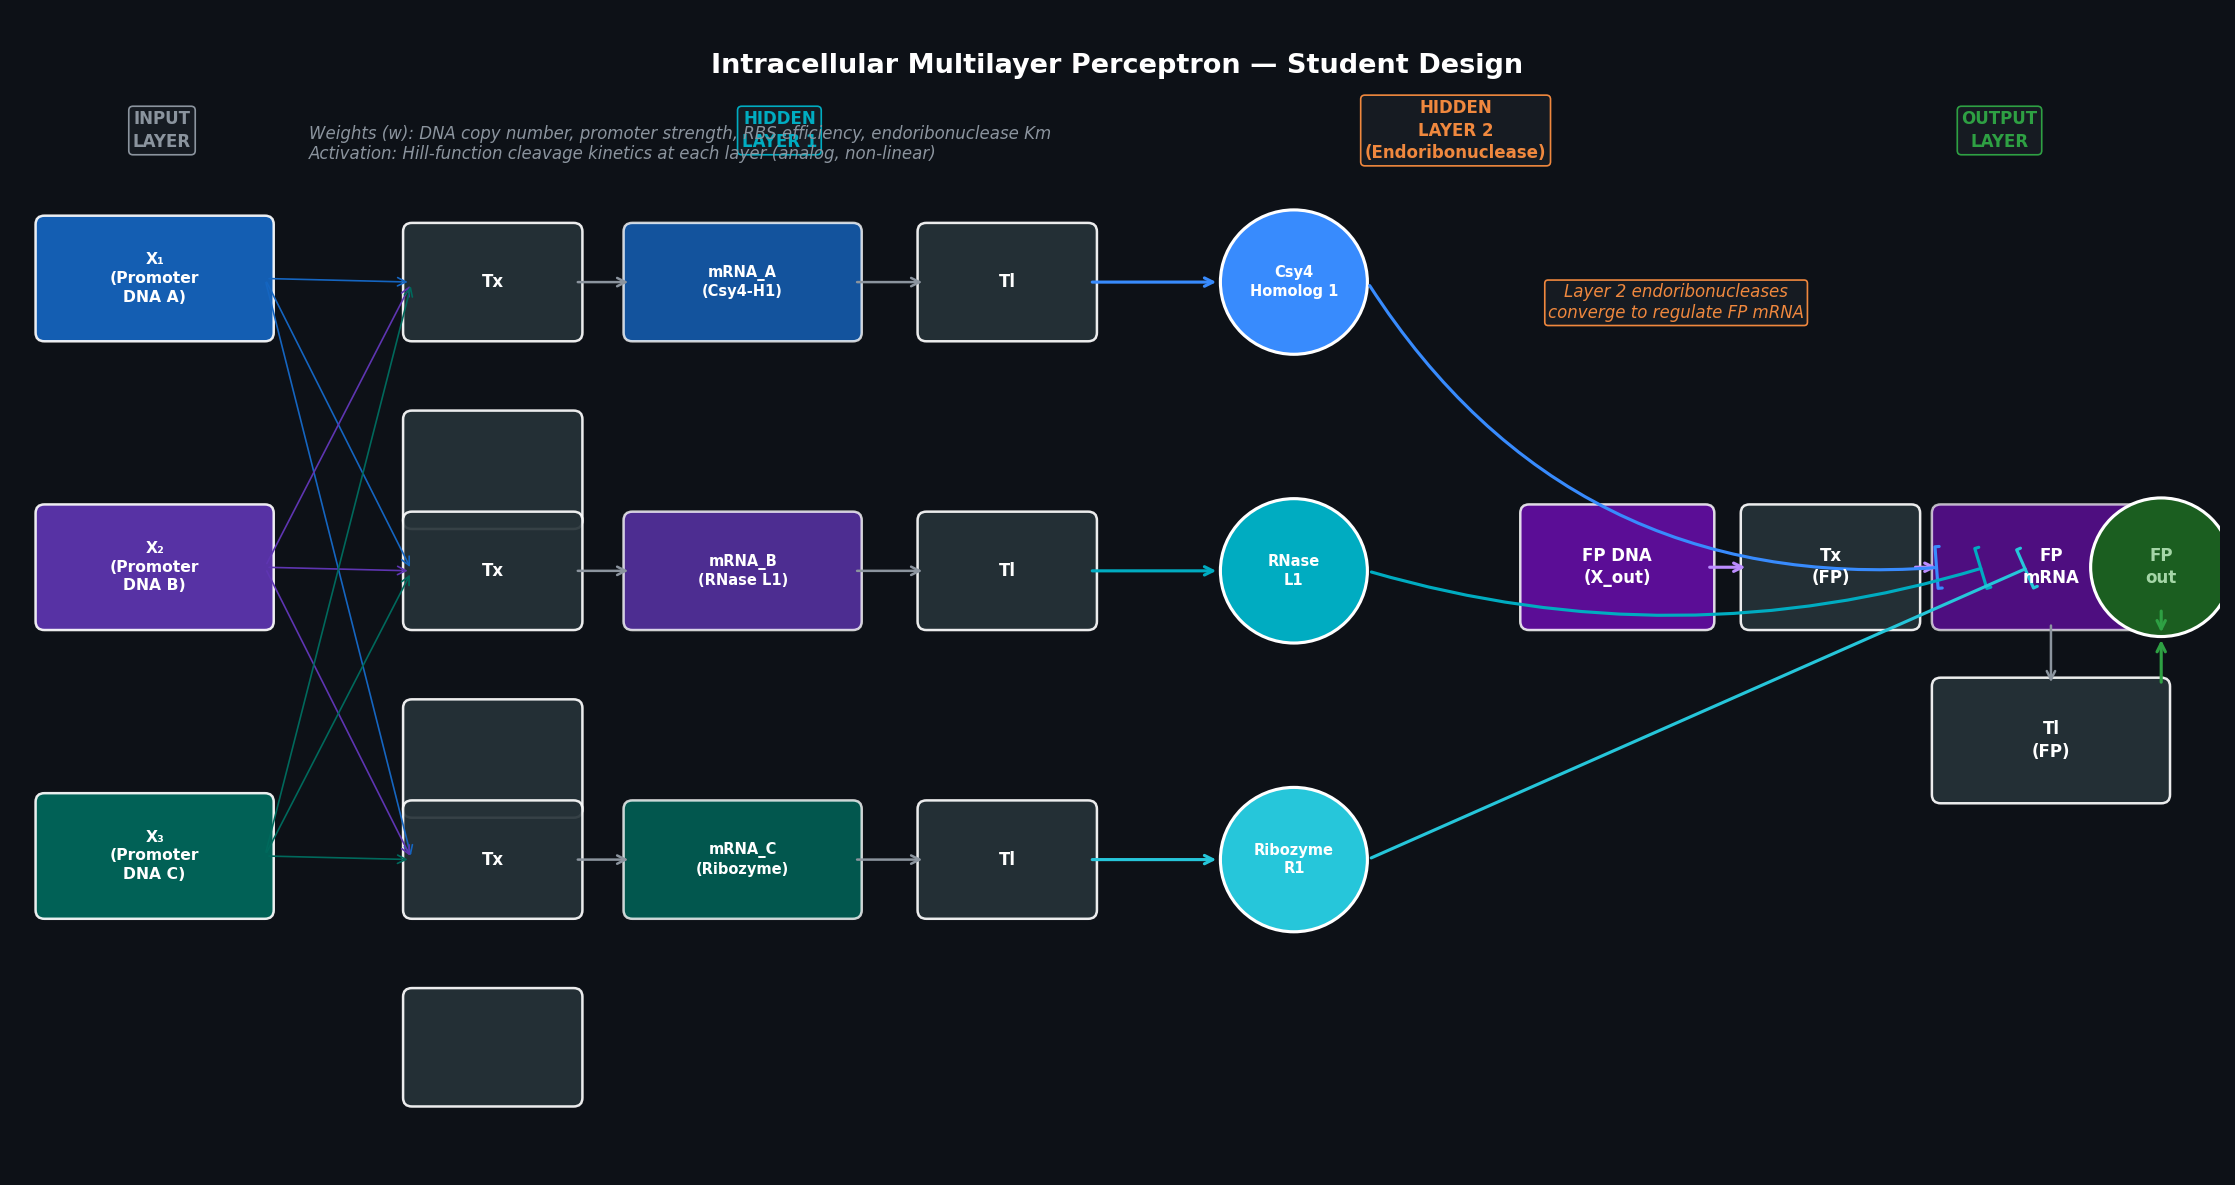Select the Tl box after mRNA_A
The height and width of the screenshot is (1185, 2235).
[x=1007, y=282]
